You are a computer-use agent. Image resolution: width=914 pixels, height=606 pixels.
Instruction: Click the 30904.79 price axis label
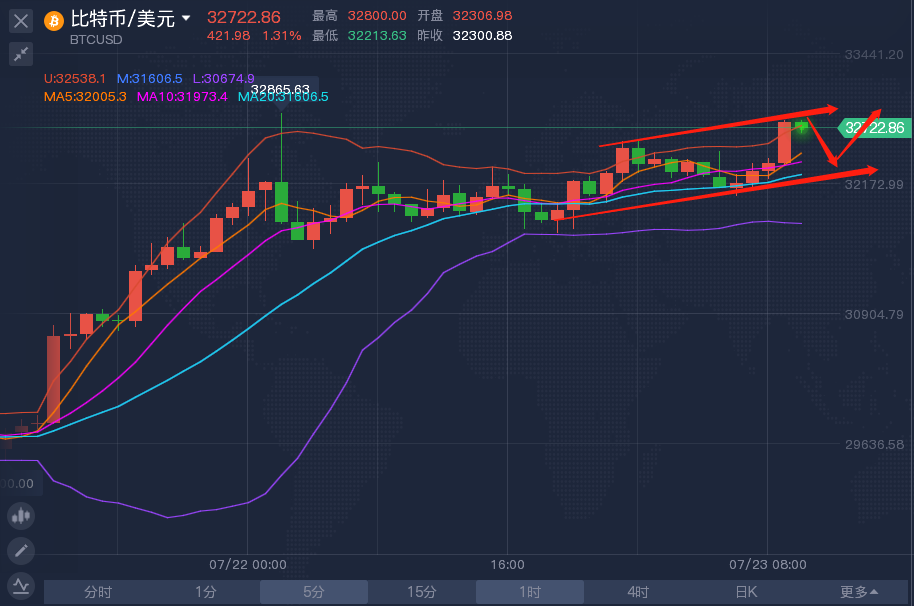pos(874,315)
